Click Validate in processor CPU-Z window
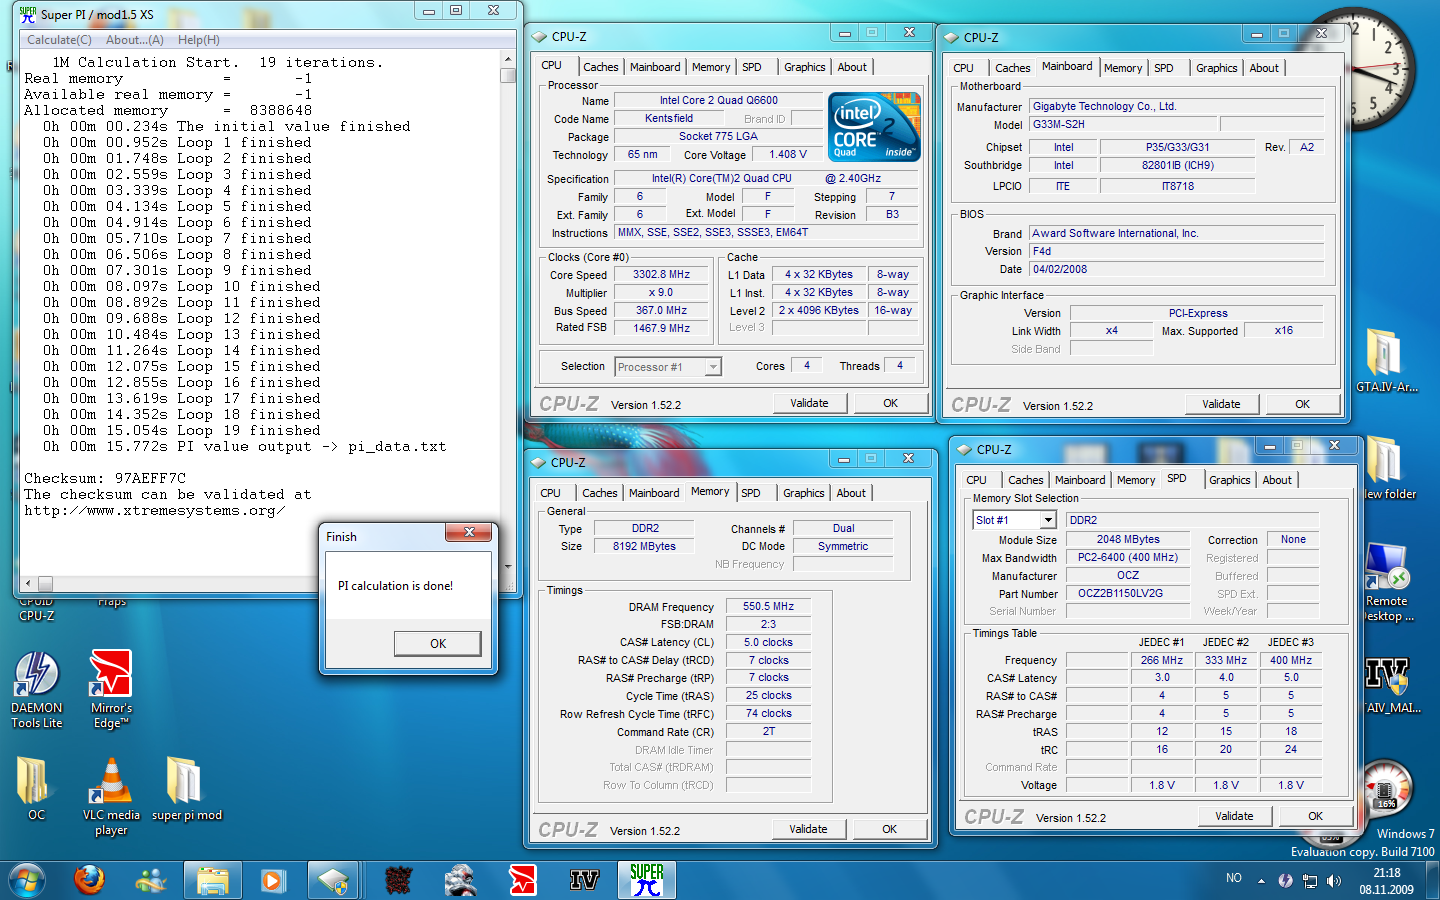Screen dimensions: 1440x900 tap(810, 403)
